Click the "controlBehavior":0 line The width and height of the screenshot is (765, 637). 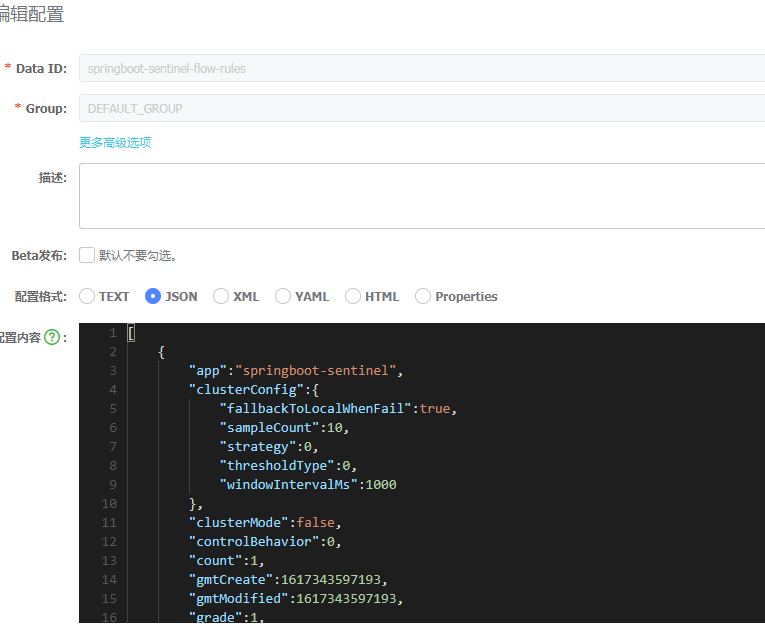coord(265,542)
